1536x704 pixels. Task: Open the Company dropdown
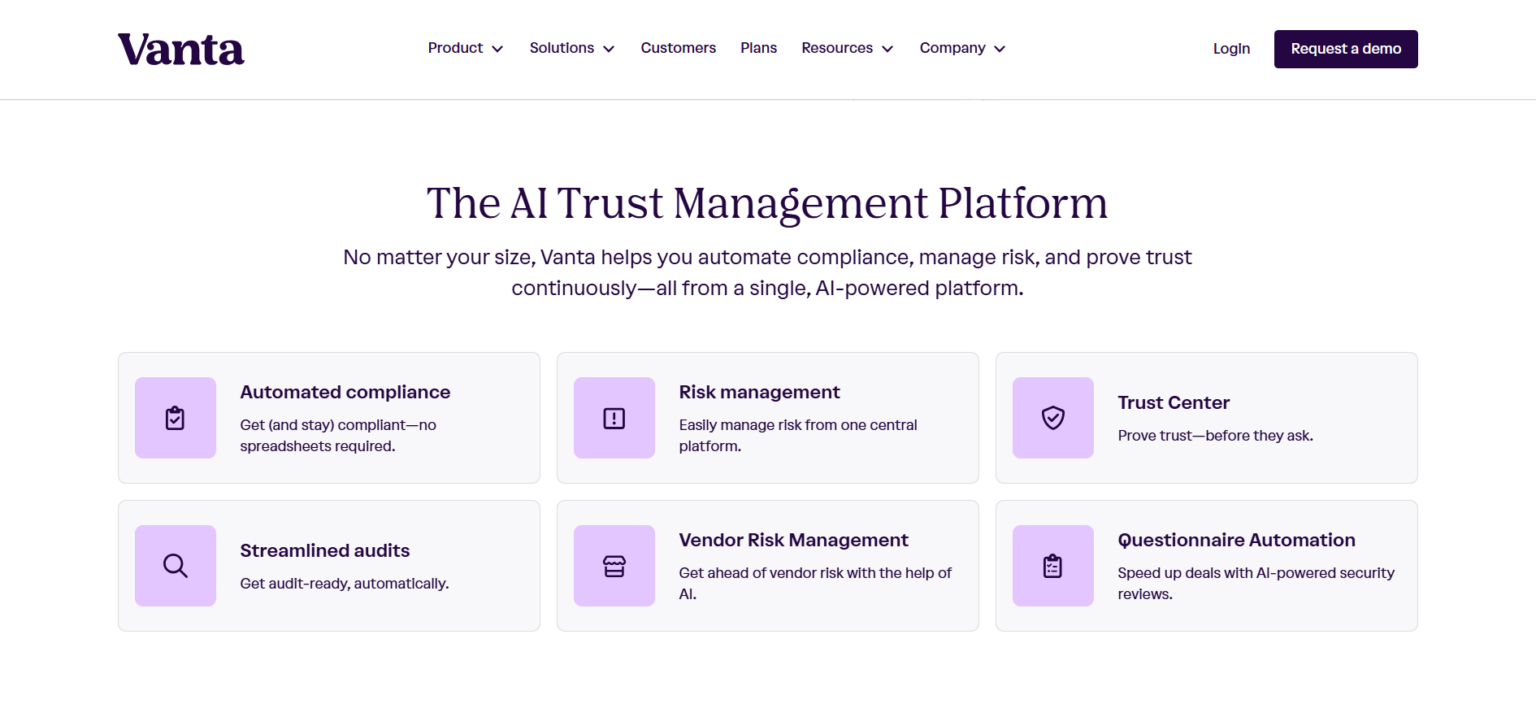click(961, 47)
